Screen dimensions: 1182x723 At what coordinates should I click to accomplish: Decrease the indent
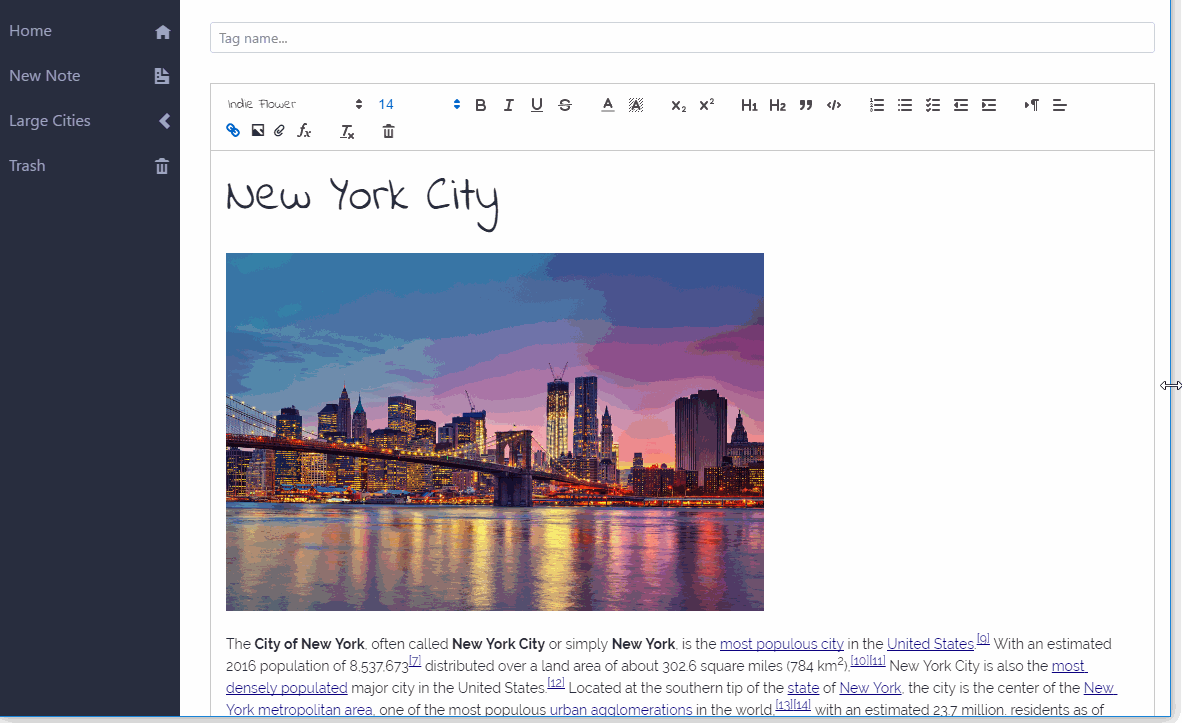coord(960,106)
